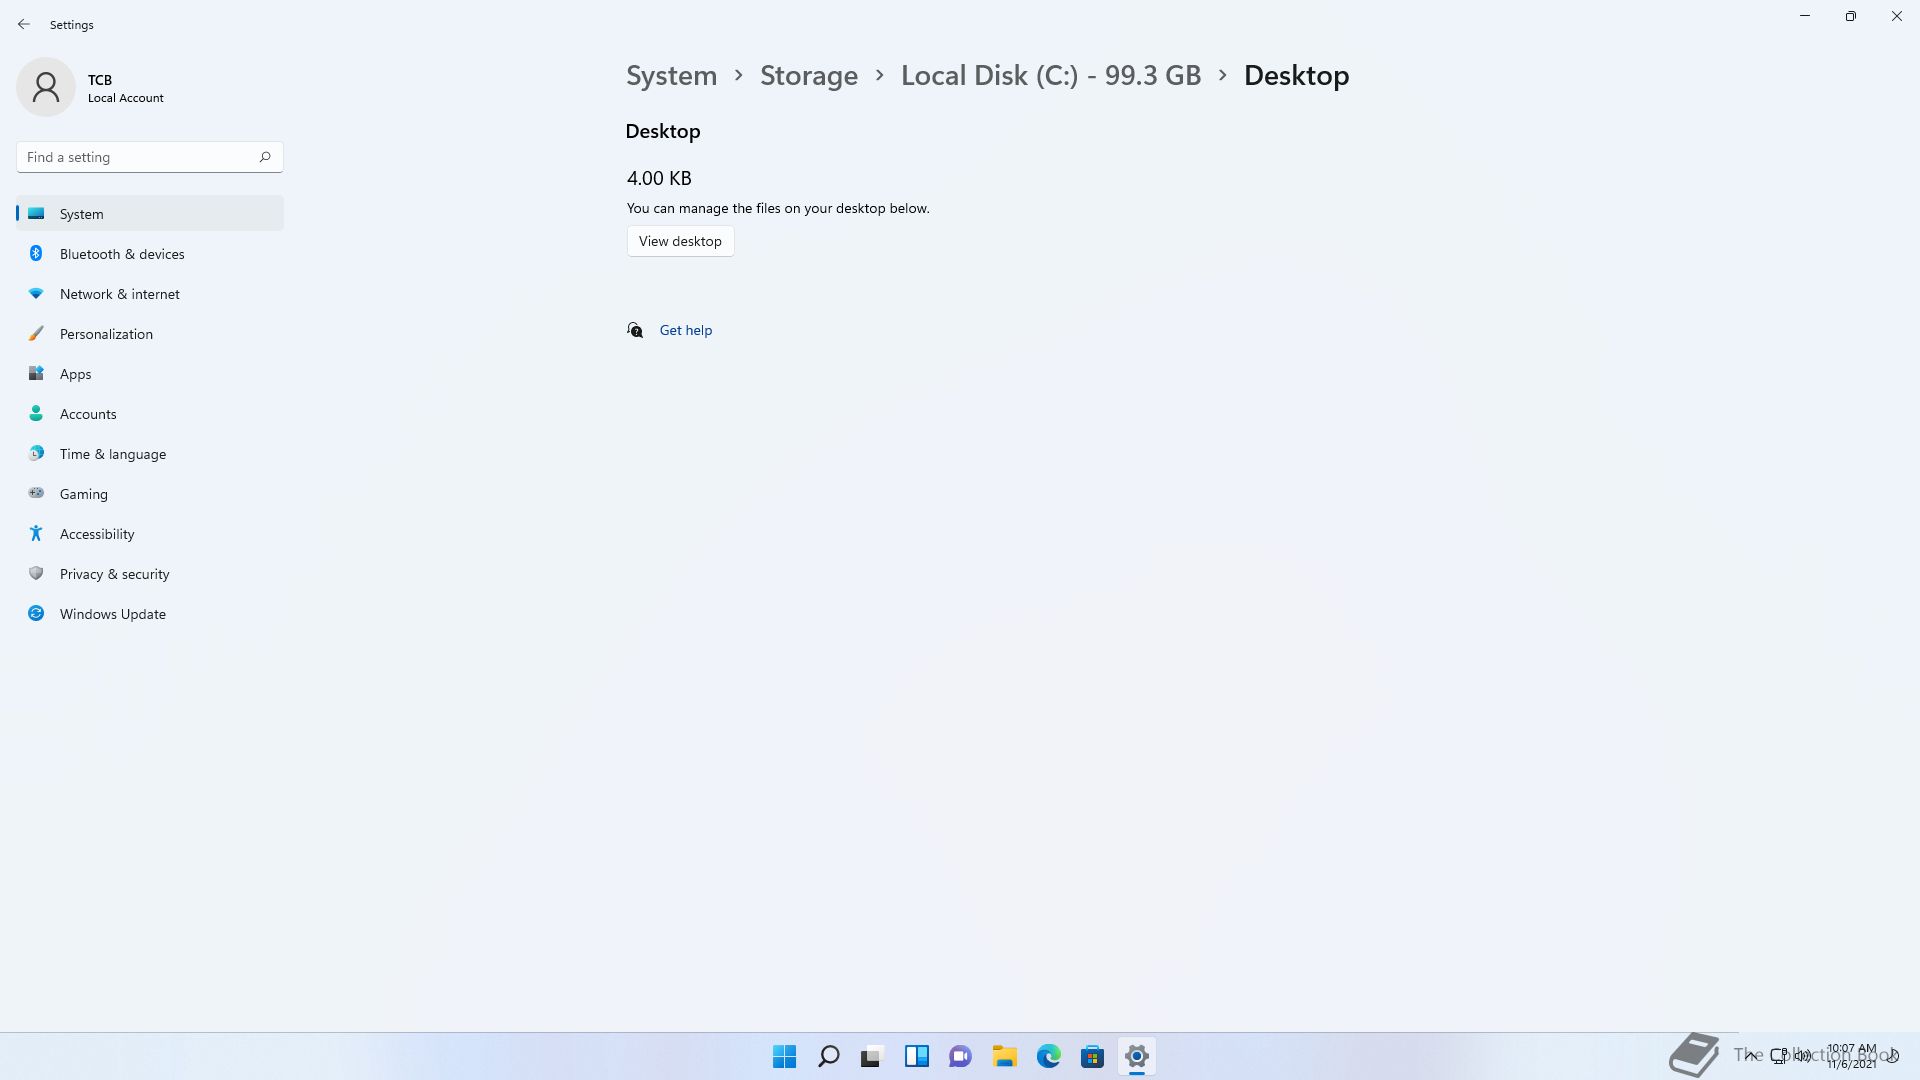Open Bluetooth & devices settings
1920x1080 pixels.
[x=122, y=254]
